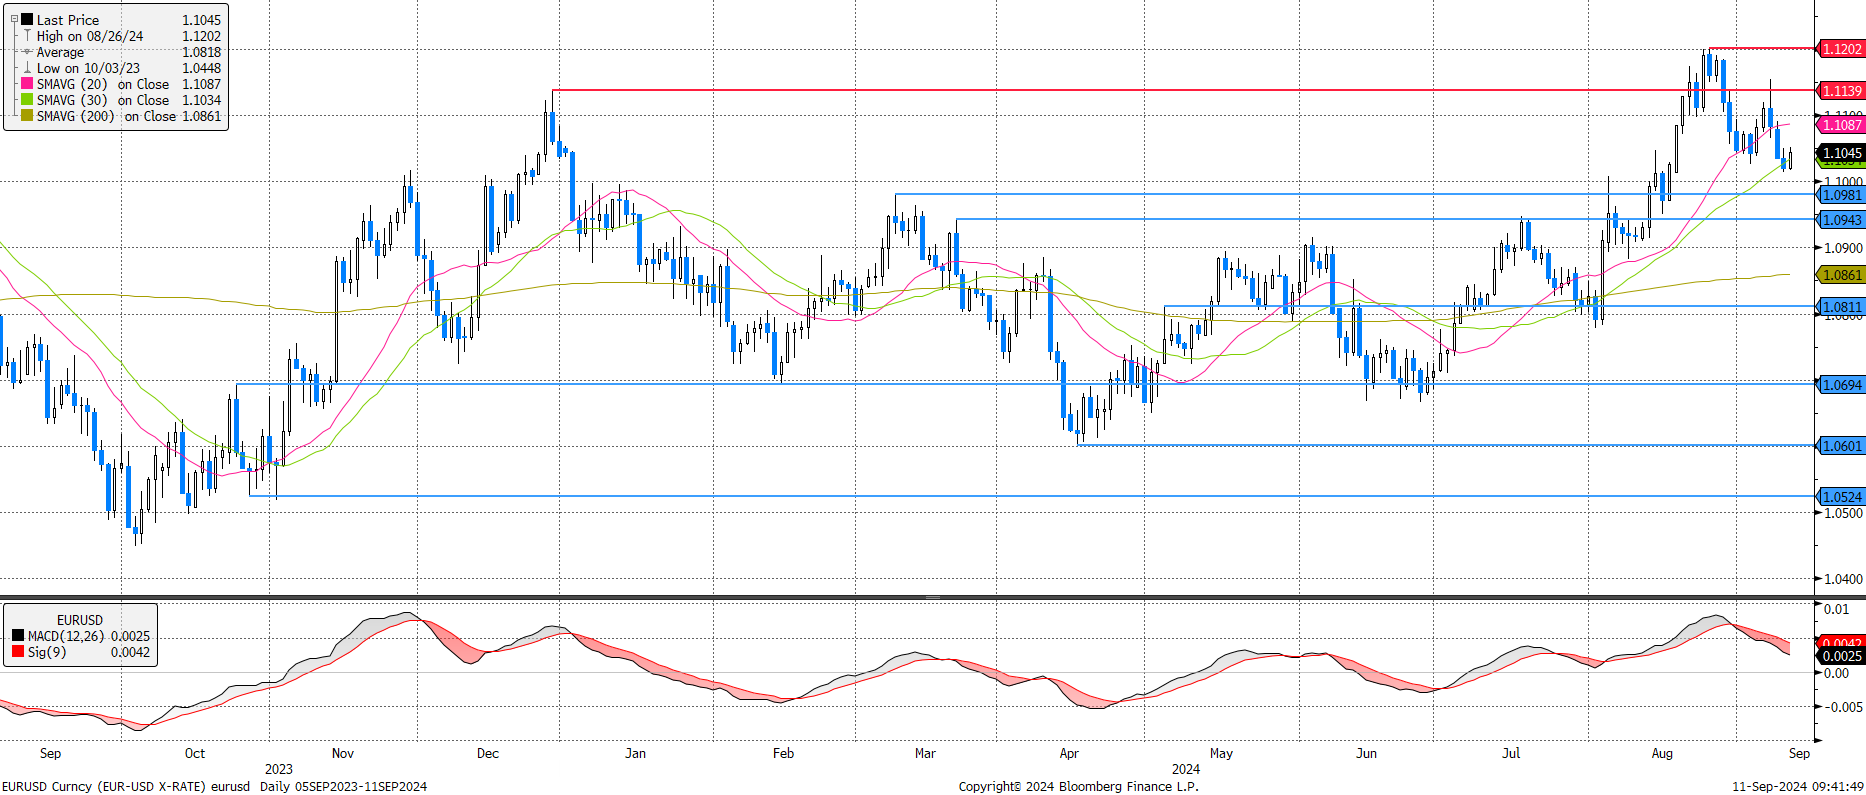Click the green SMAVG (30) color swatch
The height and width of the screenshot is (795, 1866).
(27, 100)
